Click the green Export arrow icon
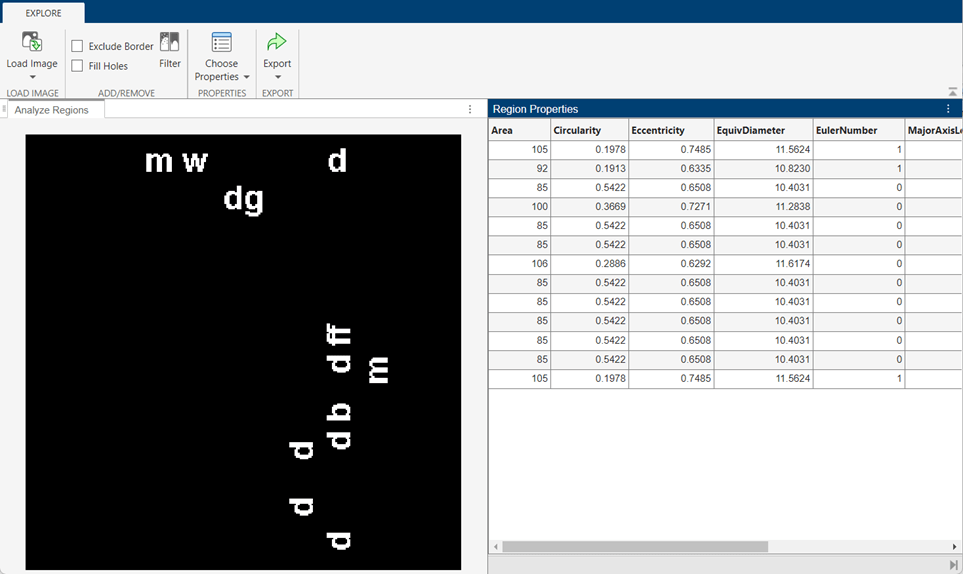 pos(277,42)
